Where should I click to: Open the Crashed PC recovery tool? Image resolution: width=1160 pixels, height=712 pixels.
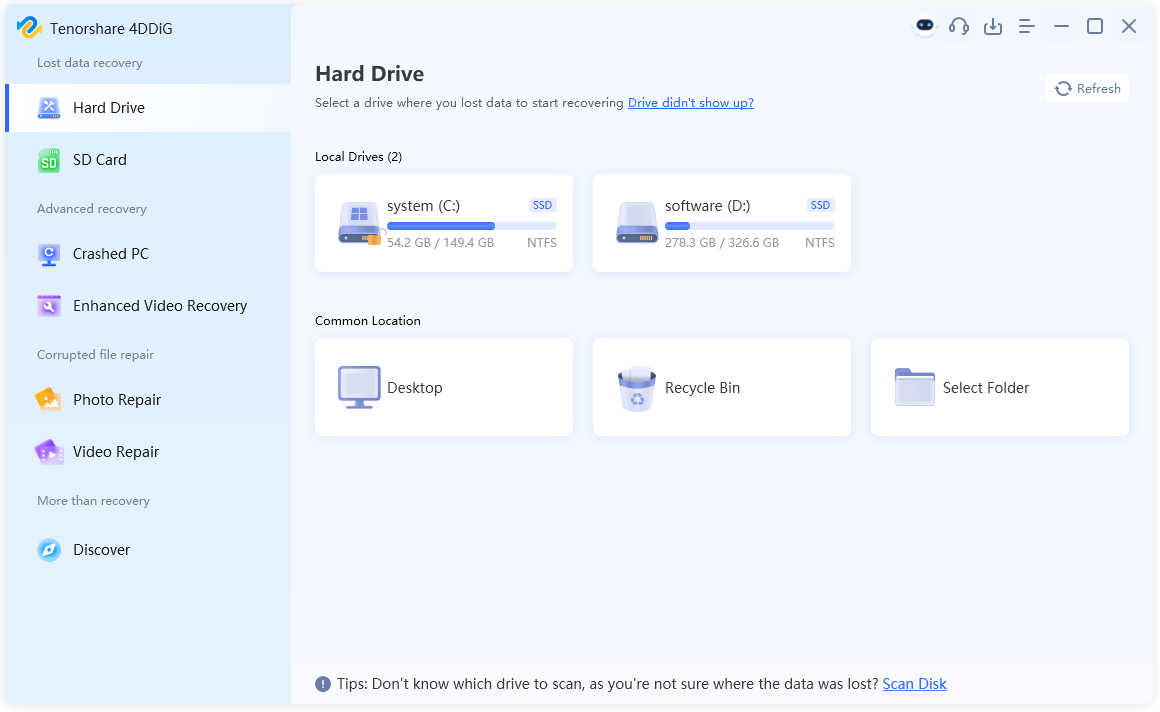click(x=112, y=254)
